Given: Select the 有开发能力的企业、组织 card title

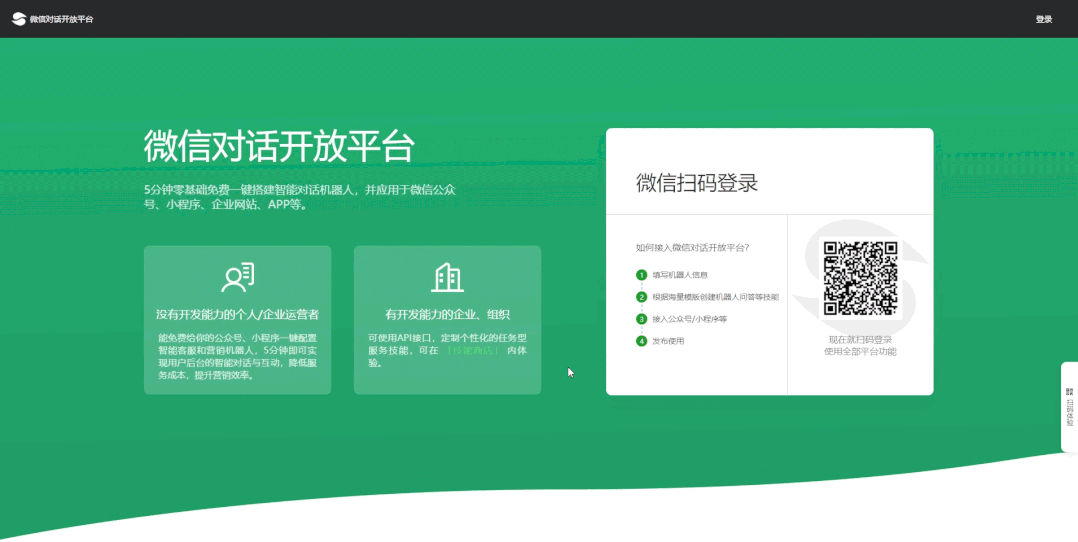Looking at the screenshot, I should [x=448, y=314].
